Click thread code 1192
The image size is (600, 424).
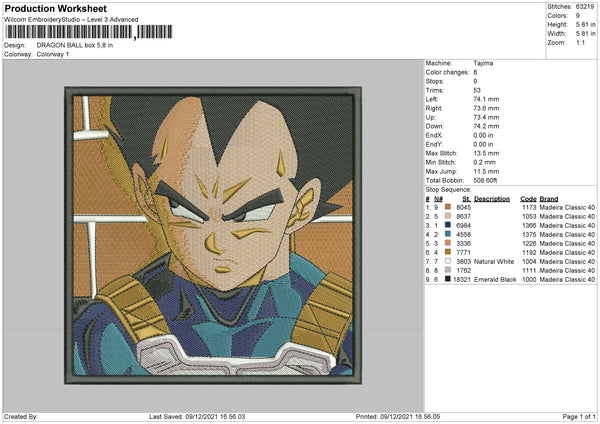529,252
